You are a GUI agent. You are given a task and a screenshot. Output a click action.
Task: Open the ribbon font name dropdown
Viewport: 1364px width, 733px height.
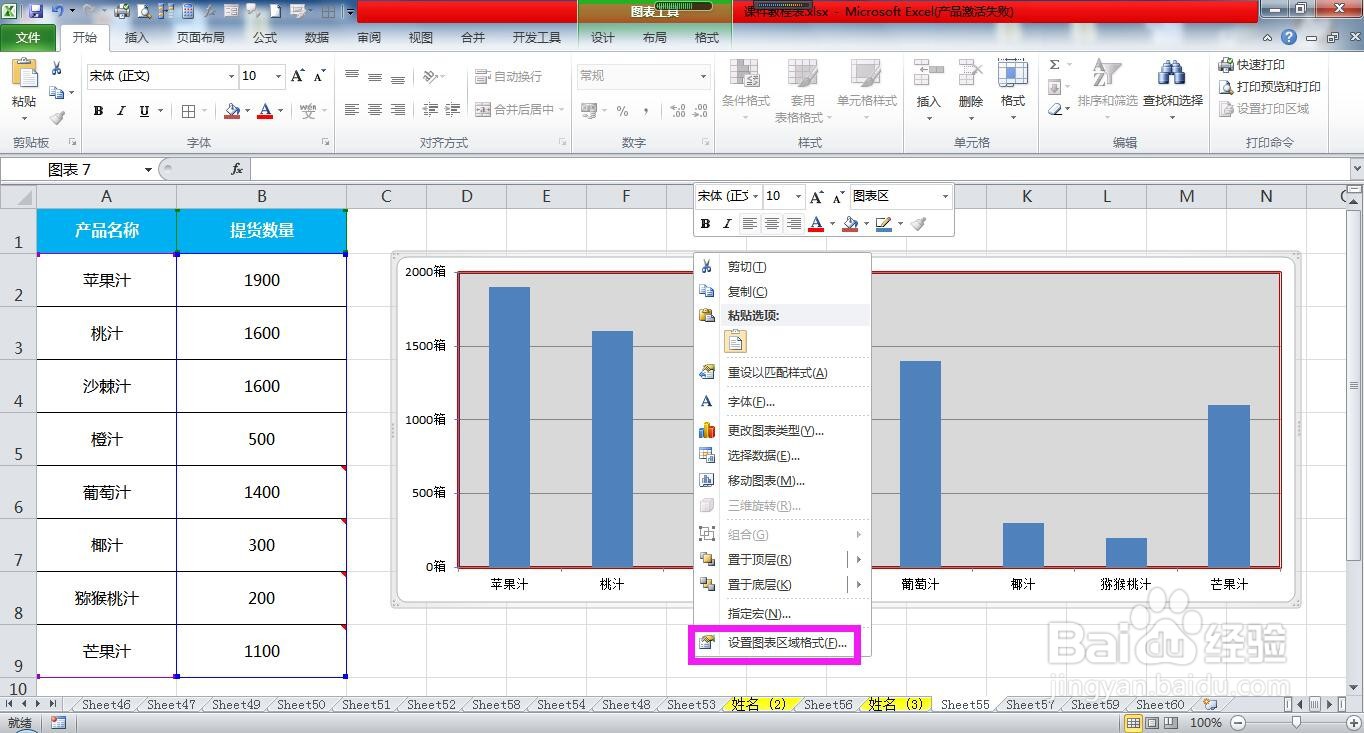231,76
